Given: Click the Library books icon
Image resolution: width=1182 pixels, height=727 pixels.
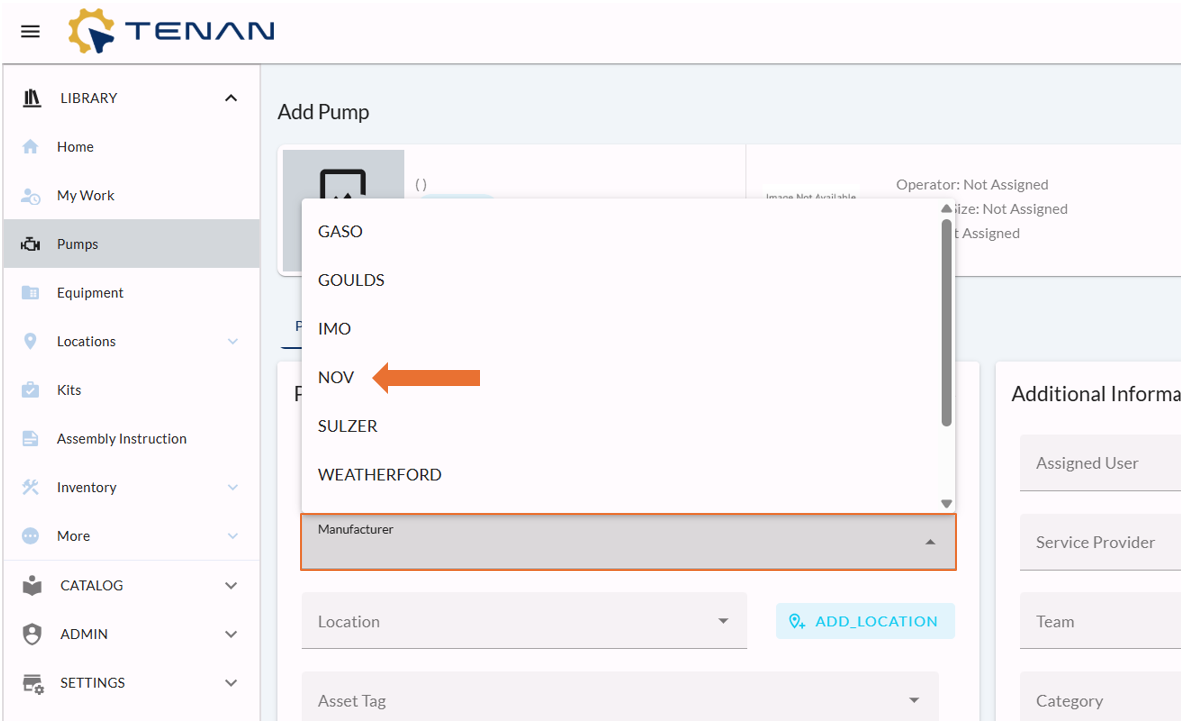Looking at the screenshot, I should [x=32, y=98].
